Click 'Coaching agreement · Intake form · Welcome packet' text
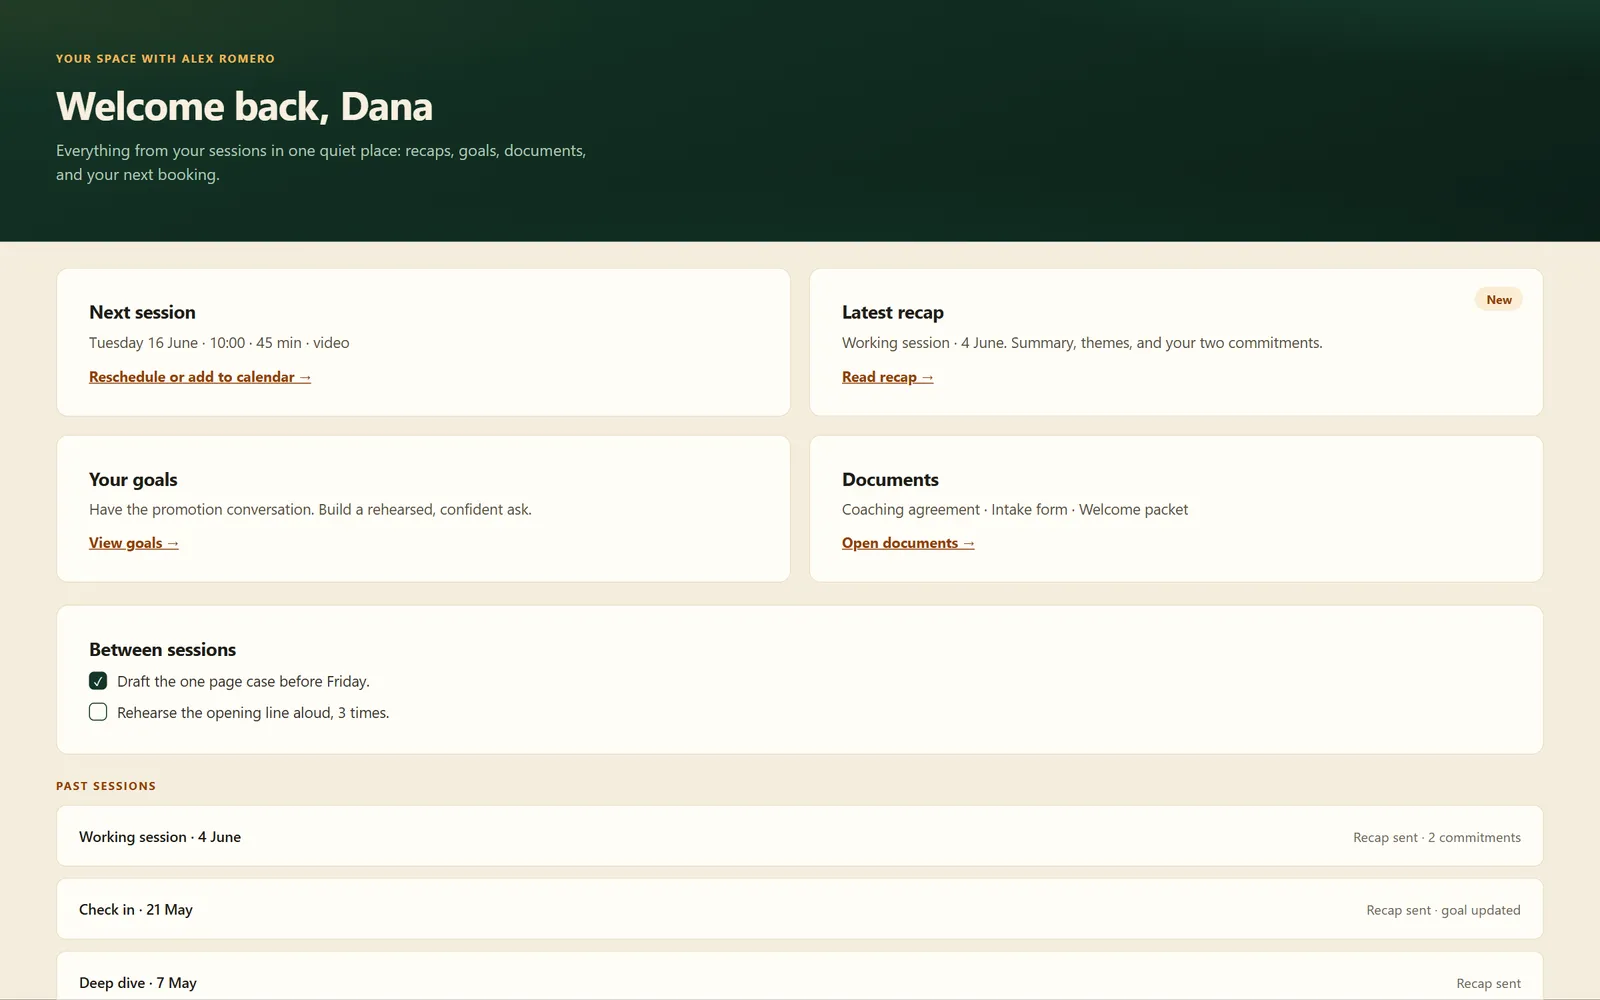This screenshot has height=1000, width=1600. pyautogui.click(x=1015, y=509)
